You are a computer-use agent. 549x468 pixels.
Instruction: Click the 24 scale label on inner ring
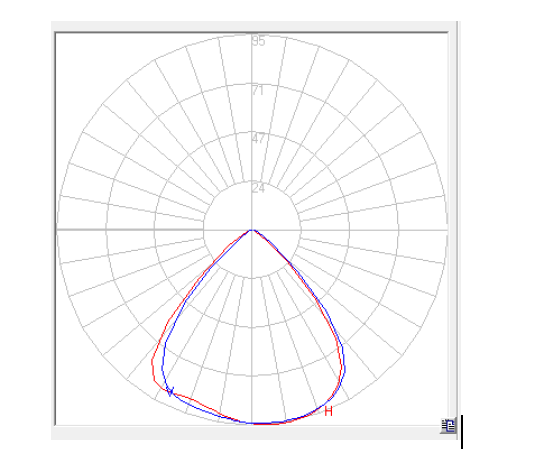point(258,188)
